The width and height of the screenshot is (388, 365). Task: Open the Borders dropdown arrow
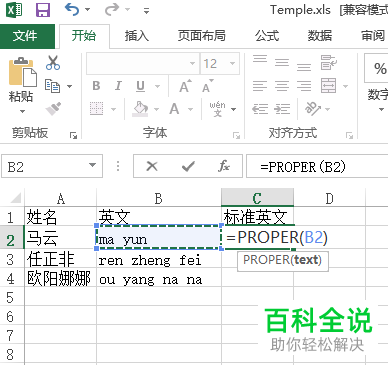click(x=113, y=109)
